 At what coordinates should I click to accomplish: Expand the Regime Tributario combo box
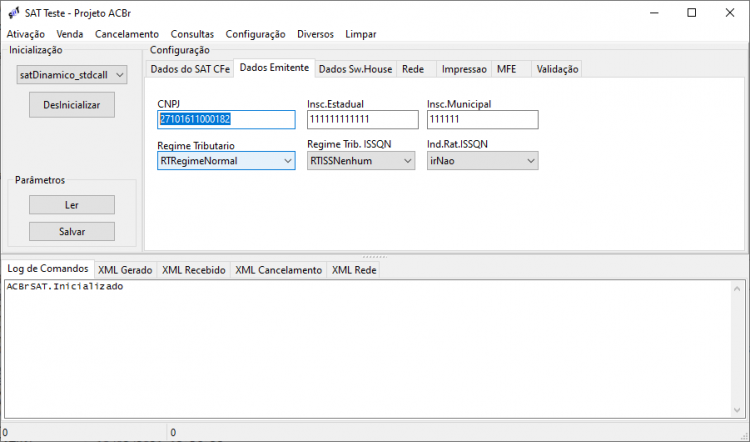[226, 161]
